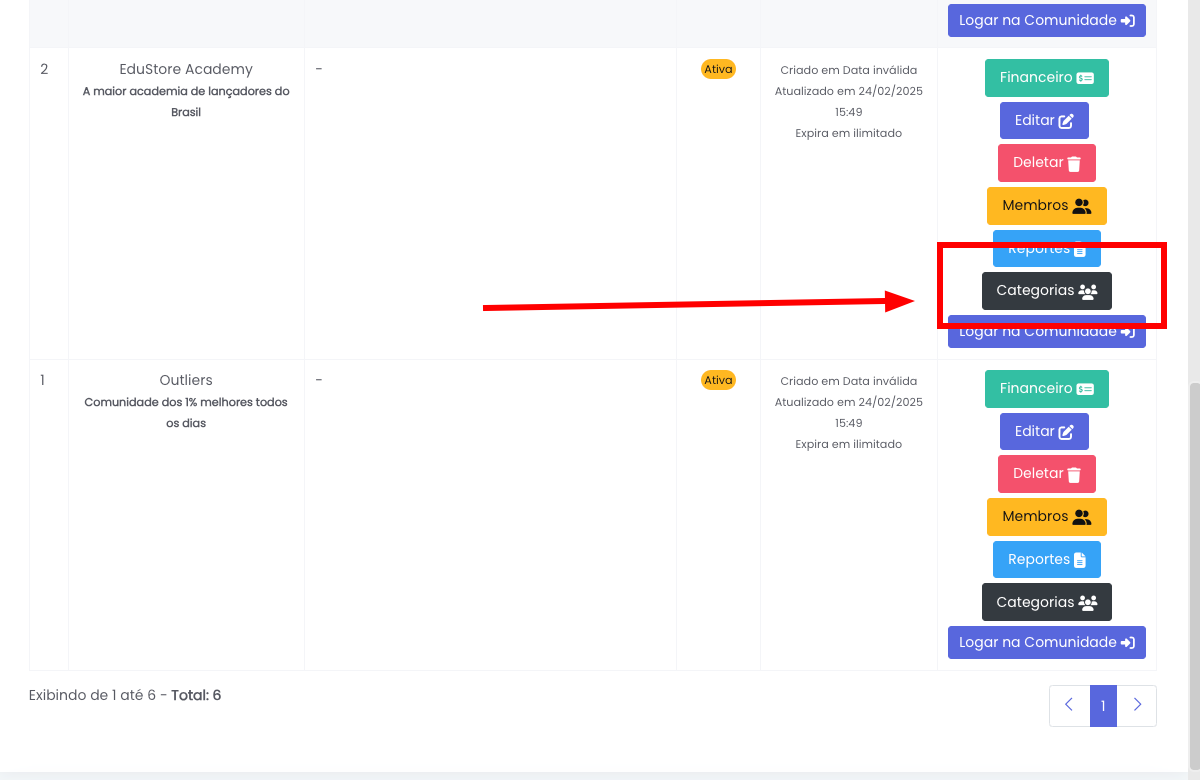Click the Ativa status badge for Outliers
Viewport: 1200px width, 780px height.
pyautogui.click(x=718, y=380)
